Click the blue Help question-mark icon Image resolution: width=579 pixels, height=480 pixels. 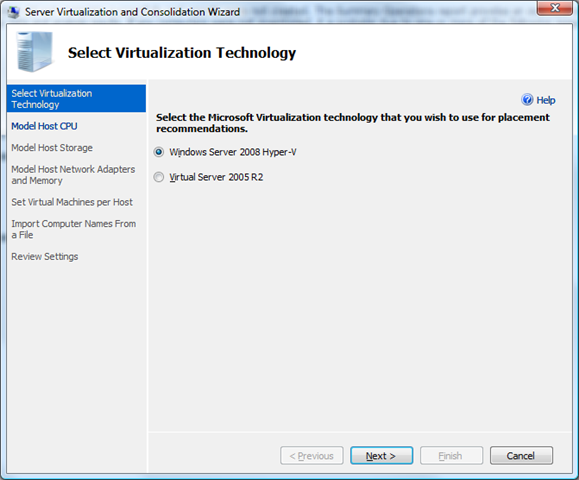click(x=527, y=100)
